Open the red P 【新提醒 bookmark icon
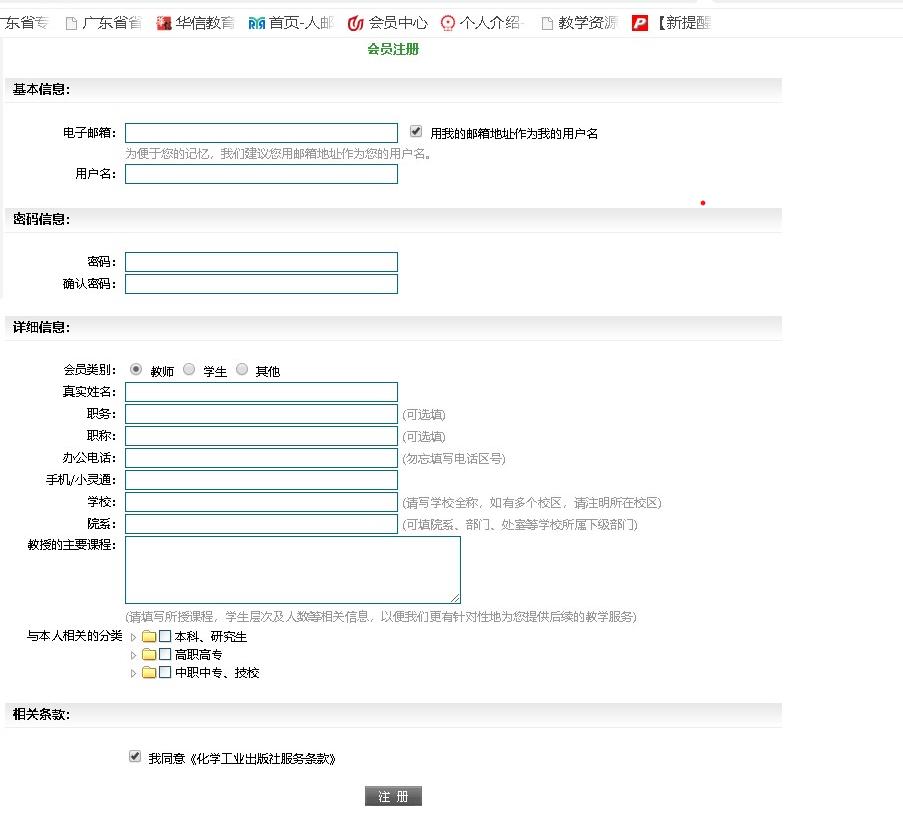Screen dimensions: 903x828 638,22
